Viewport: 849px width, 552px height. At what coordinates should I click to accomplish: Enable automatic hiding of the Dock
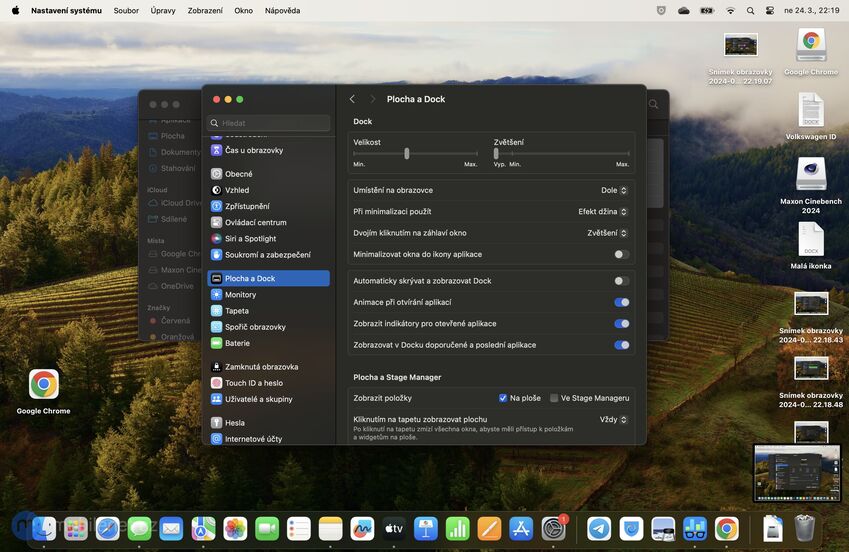click(x=621, y=281)
